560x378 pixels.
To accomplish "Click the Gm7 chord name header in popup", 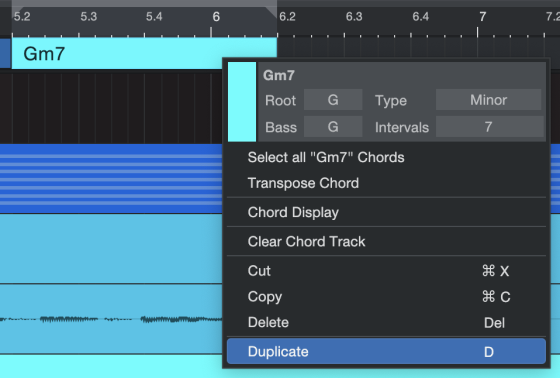I will 279,75.
